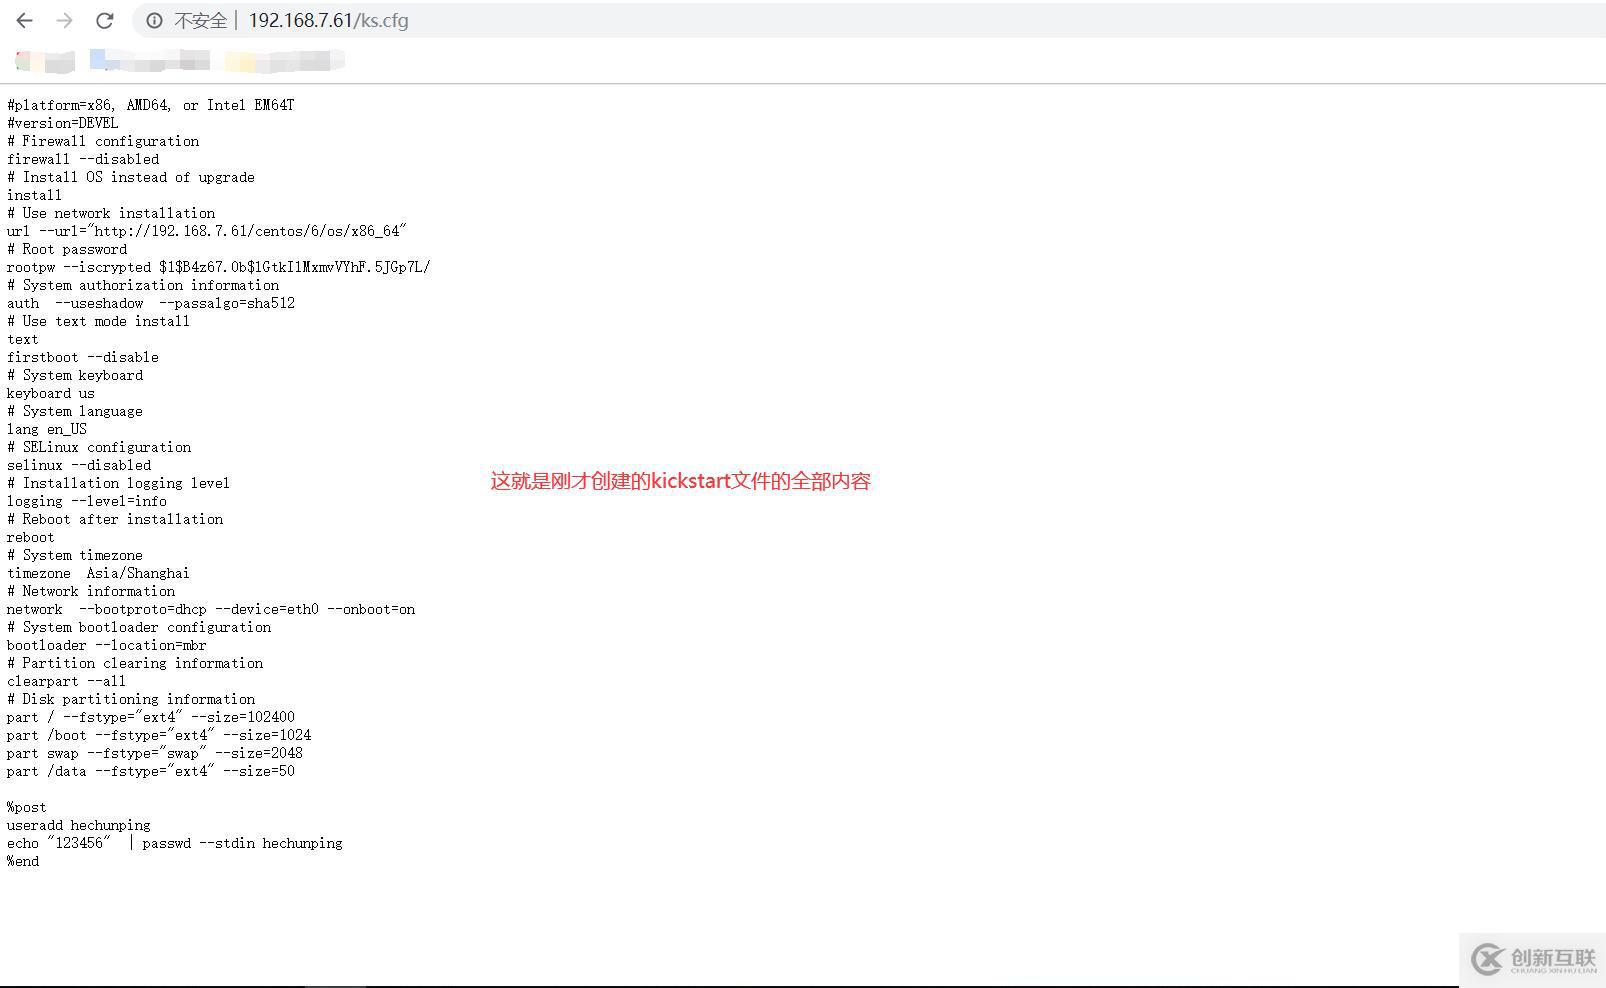The height and width of the screenshot is (988, 1606).
Task: Focus the address bar showing 192.168.7.61/ks.cfg
Action: coord(868,20)
